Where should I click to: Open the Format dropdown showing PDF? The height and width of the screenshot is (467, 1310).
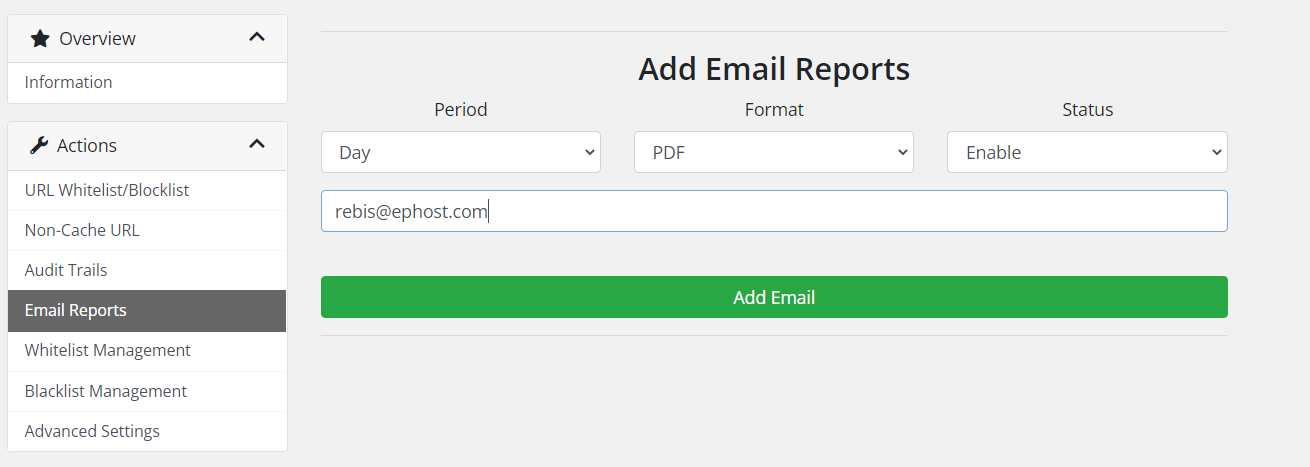(774, 152)
